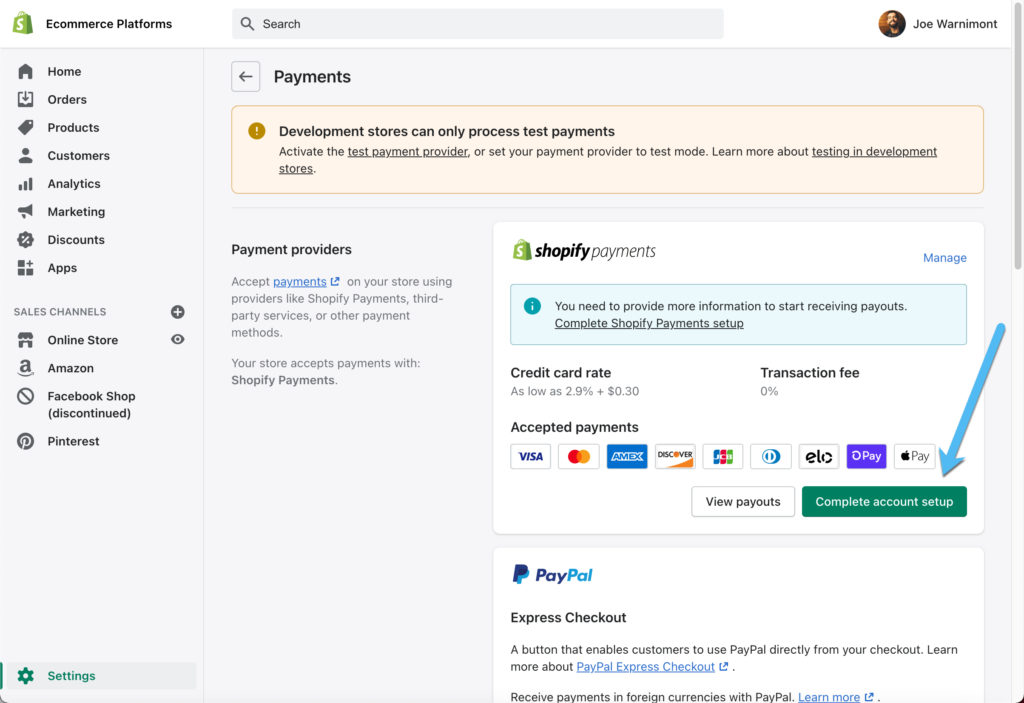Click the Complete account setup button

(884, 502)
